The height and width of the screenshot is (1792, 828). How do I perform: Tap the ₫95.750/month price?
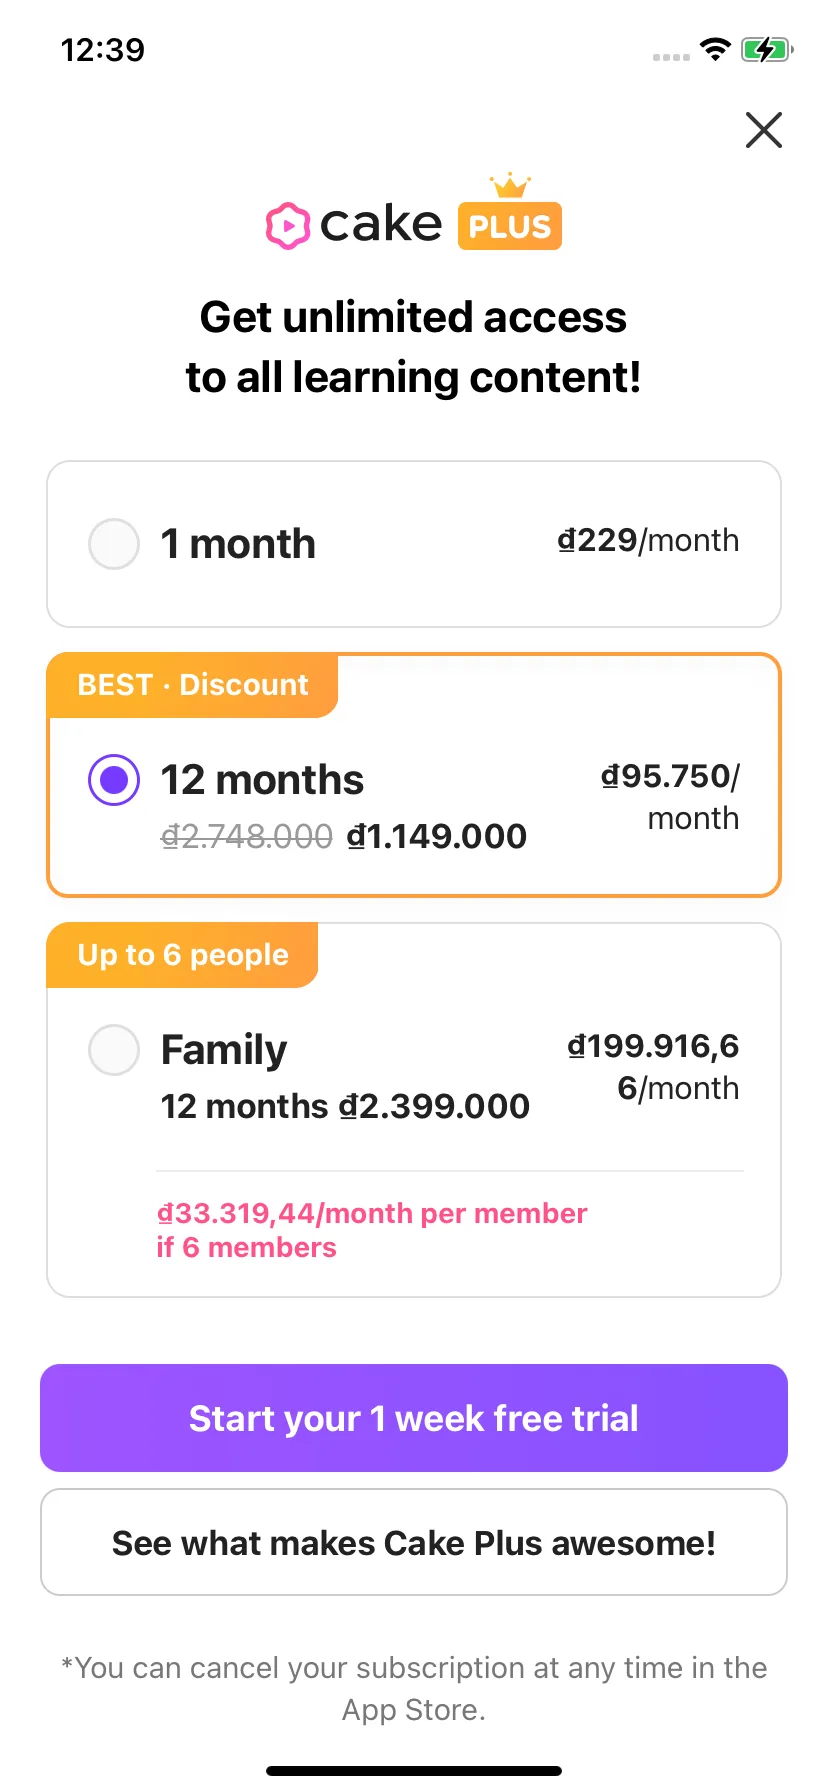click(x=670, y=796)
